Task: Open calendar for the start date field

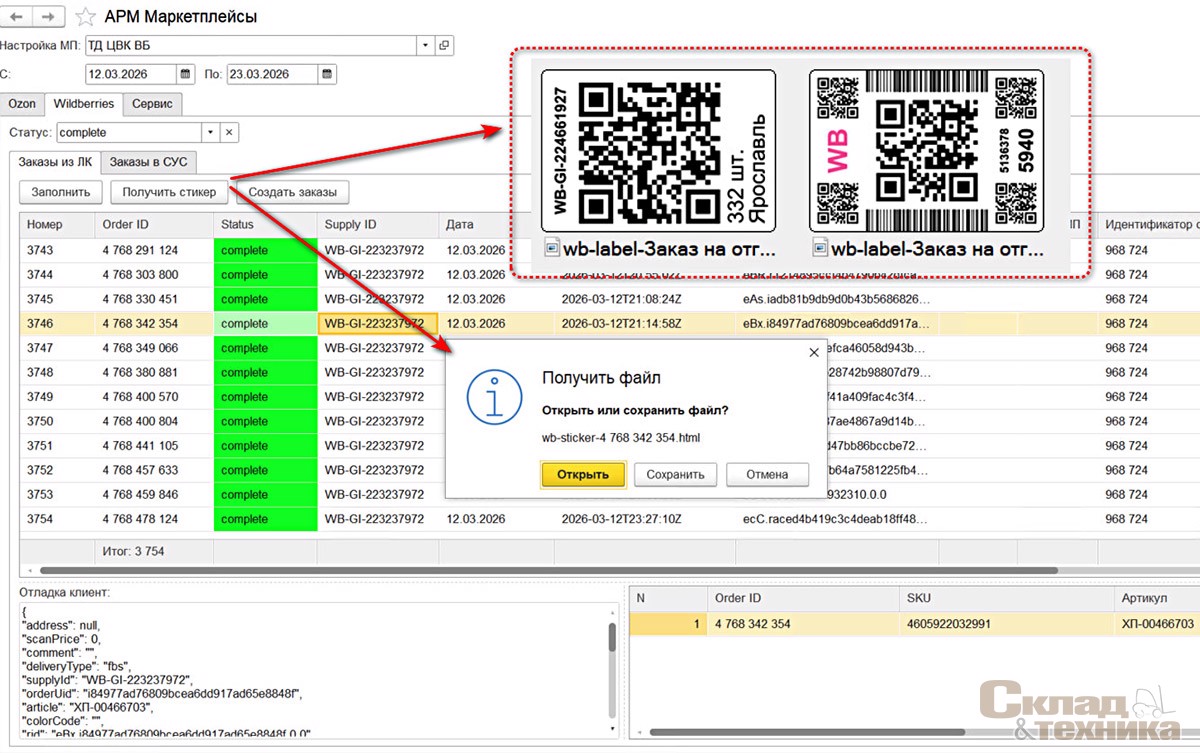Action: point(185,74)
